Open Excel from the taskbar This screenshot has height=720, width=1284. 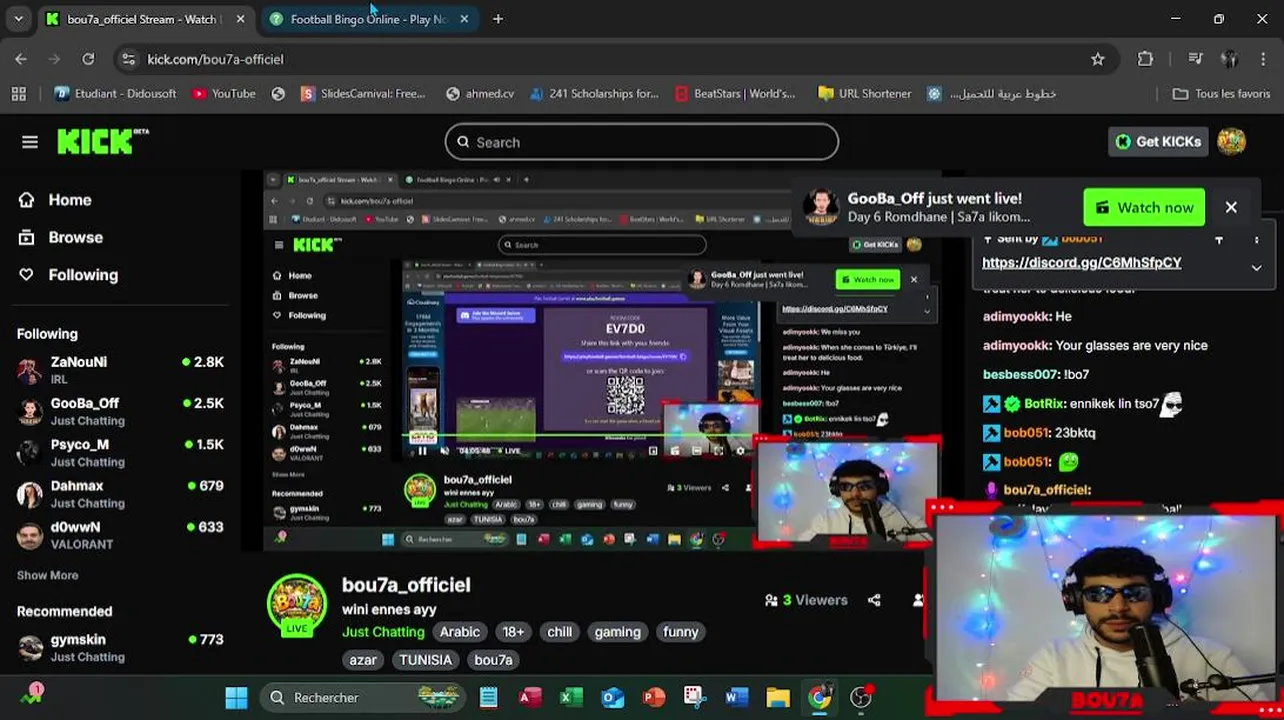pos(571,698)
